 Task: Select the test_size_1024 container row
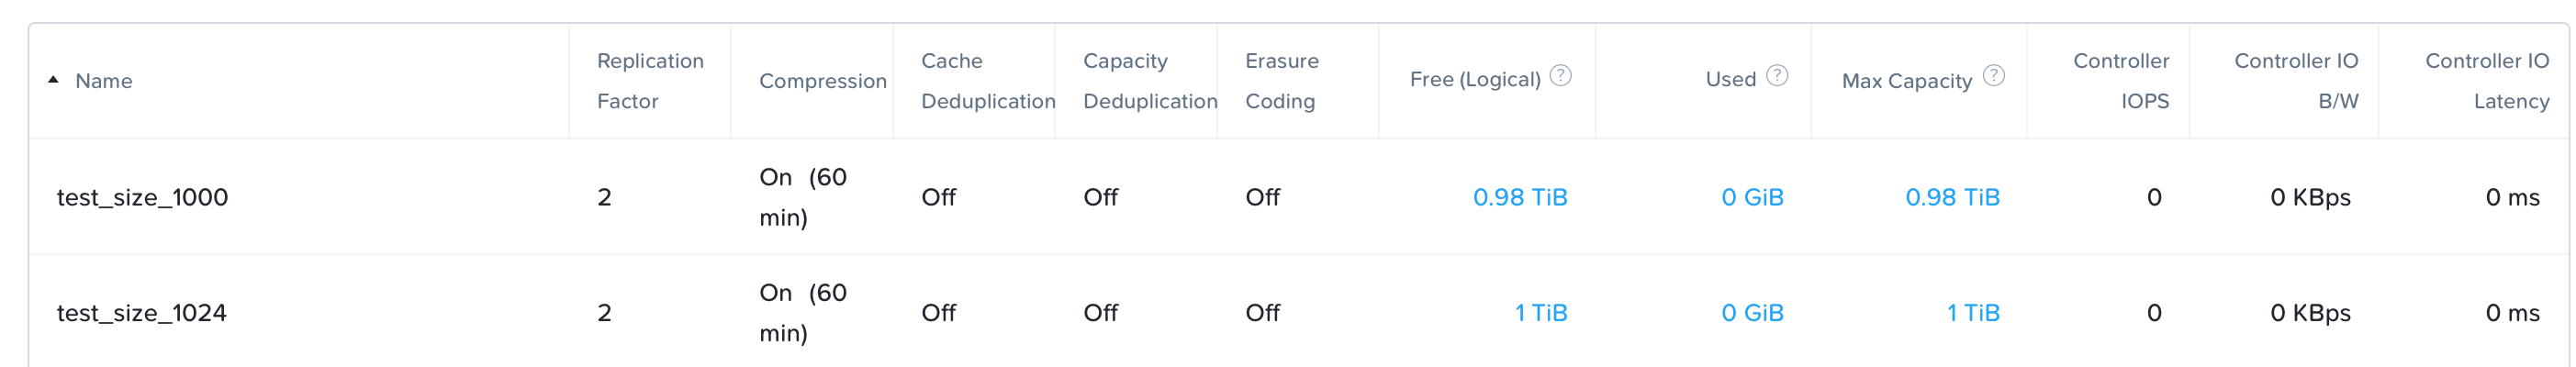pos(1298,312)
